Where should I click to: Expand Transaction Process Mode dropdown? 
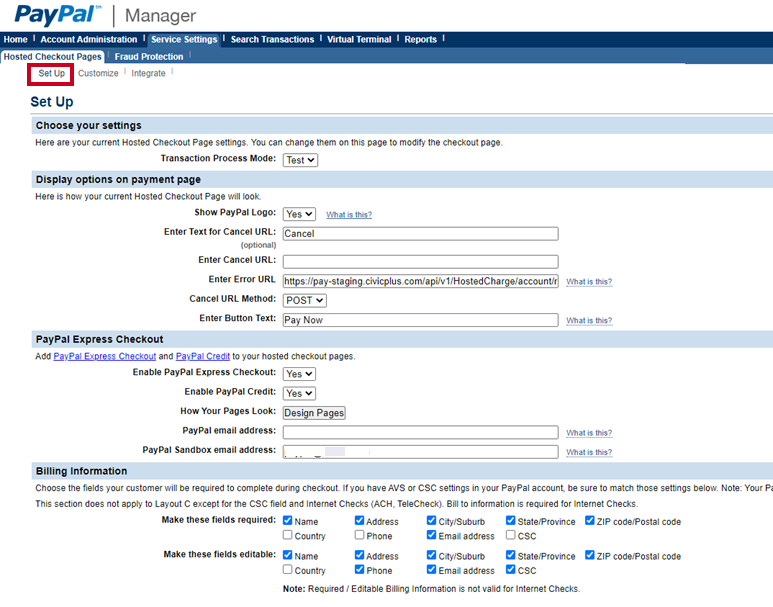300,160
